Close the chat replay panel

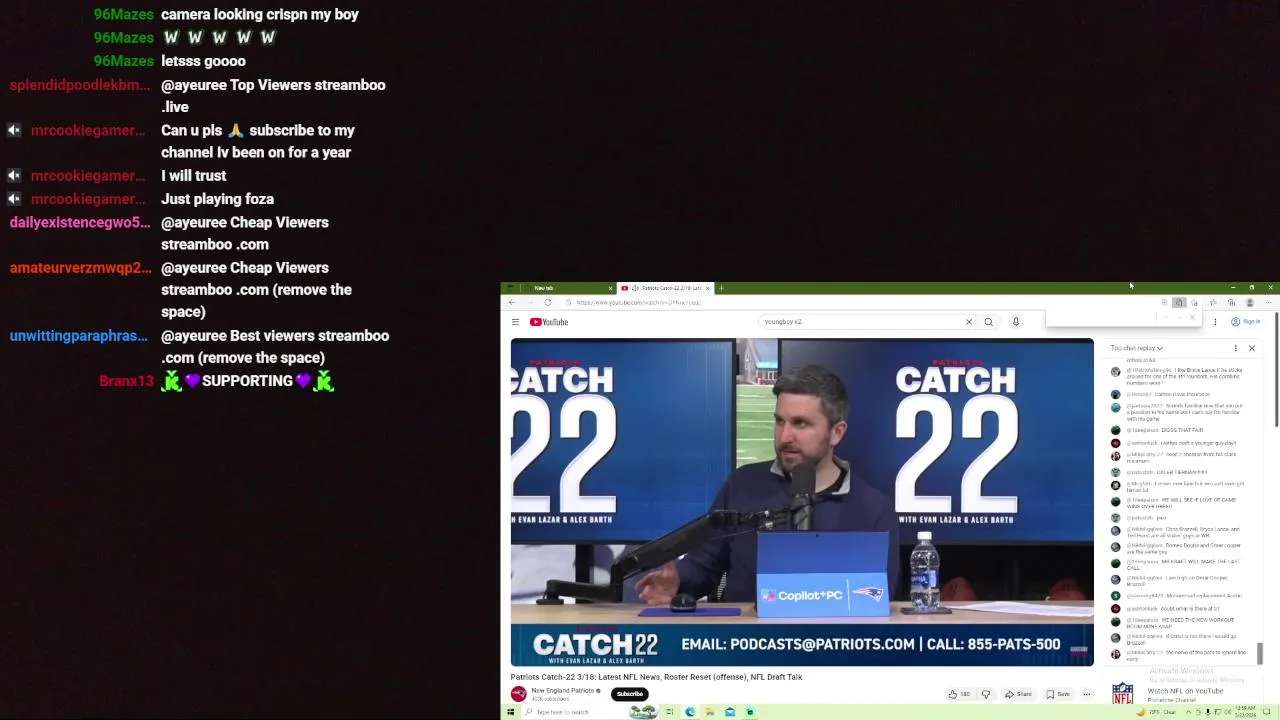tap(1251, 348)
